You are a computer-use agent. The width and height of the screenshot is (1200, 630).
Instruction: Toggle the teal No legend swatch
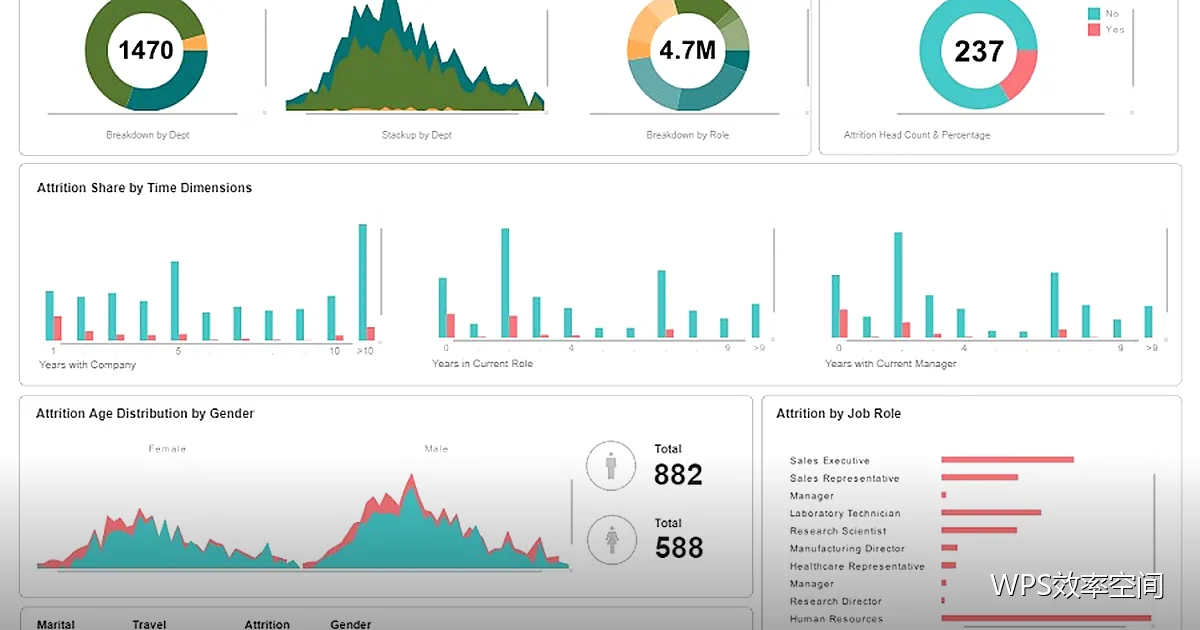pos(1094,13)
